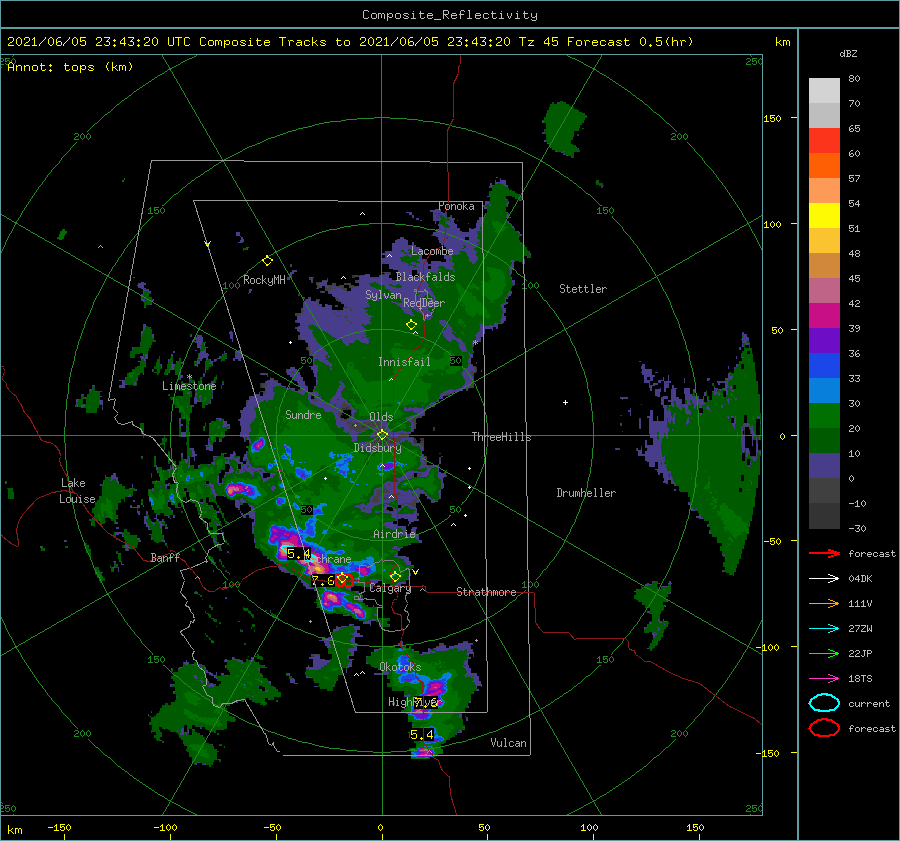Click the light gray 80 dBZ swatch
Viewport: 900px width, 841px height.
click(824, 91)
